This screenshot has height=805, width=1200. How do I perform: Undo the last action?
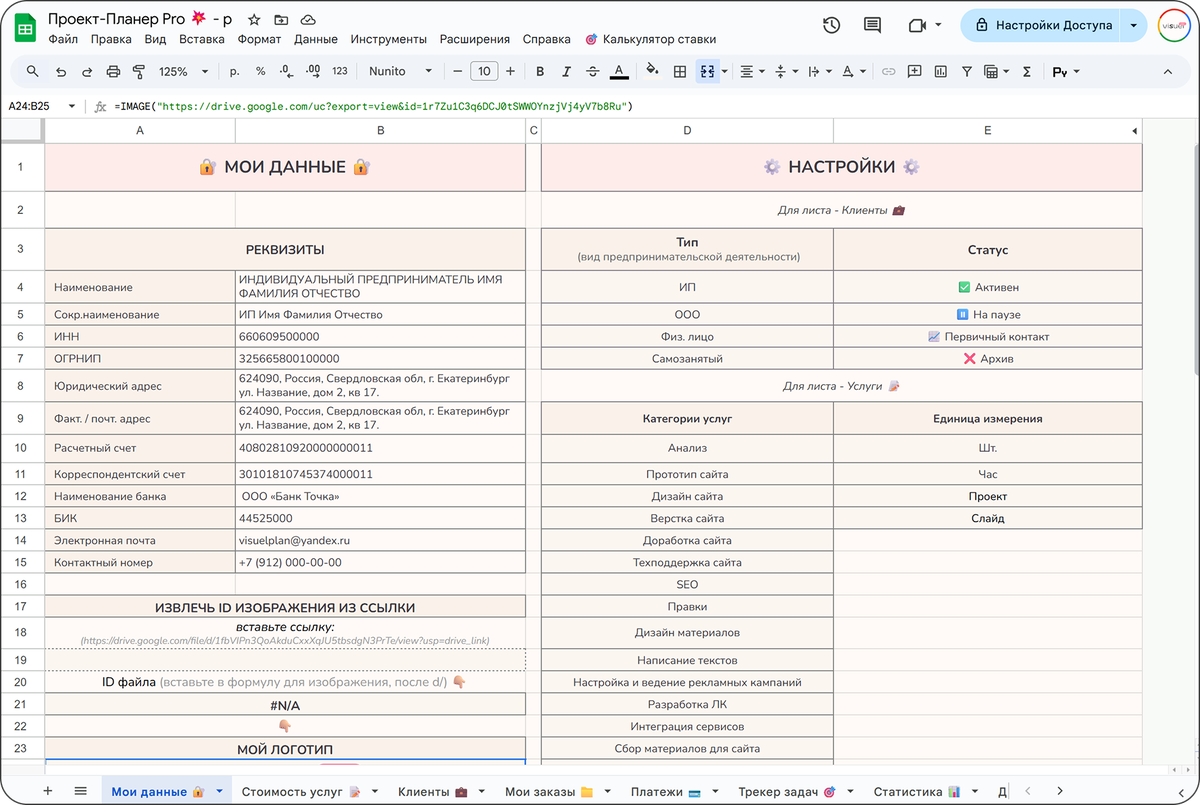tap(61, 72)
